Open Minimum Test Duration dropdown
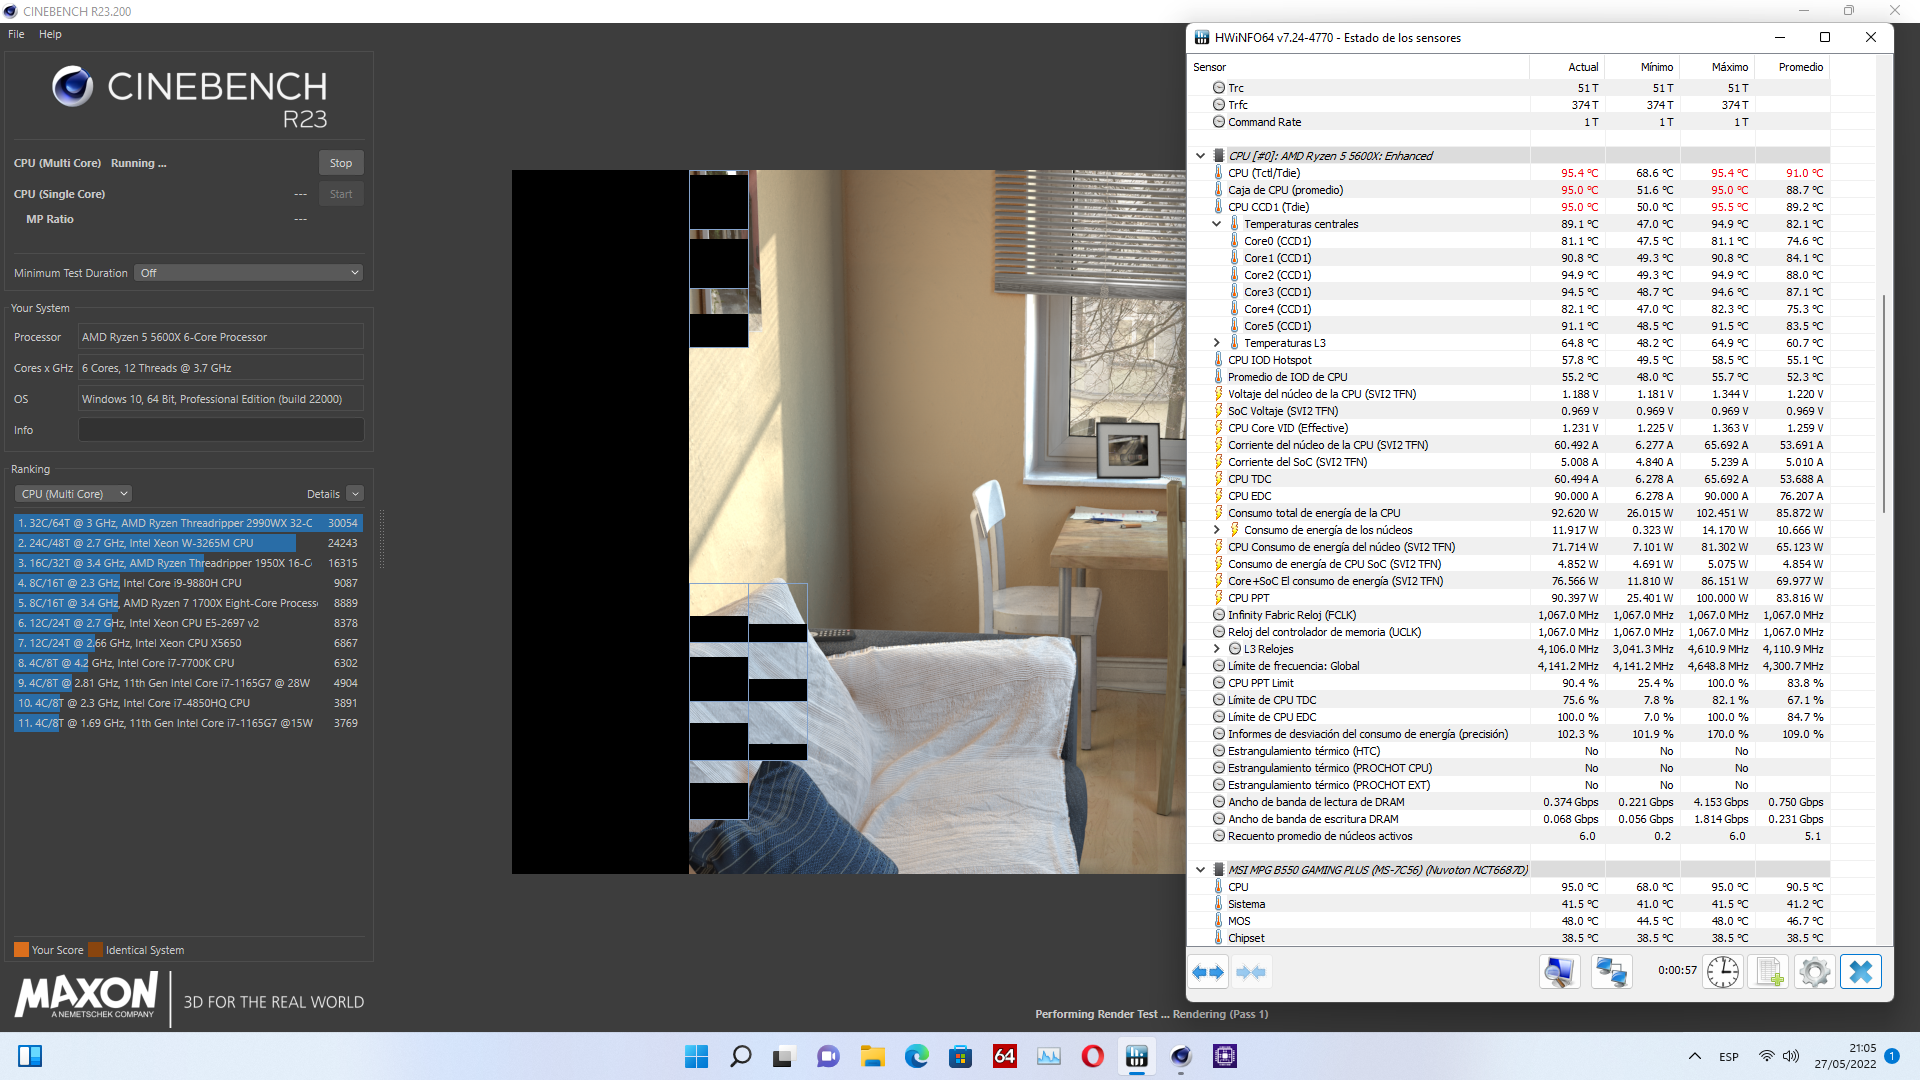The width and height of the screenshot is (1920, 1080). tap(248, 273)
